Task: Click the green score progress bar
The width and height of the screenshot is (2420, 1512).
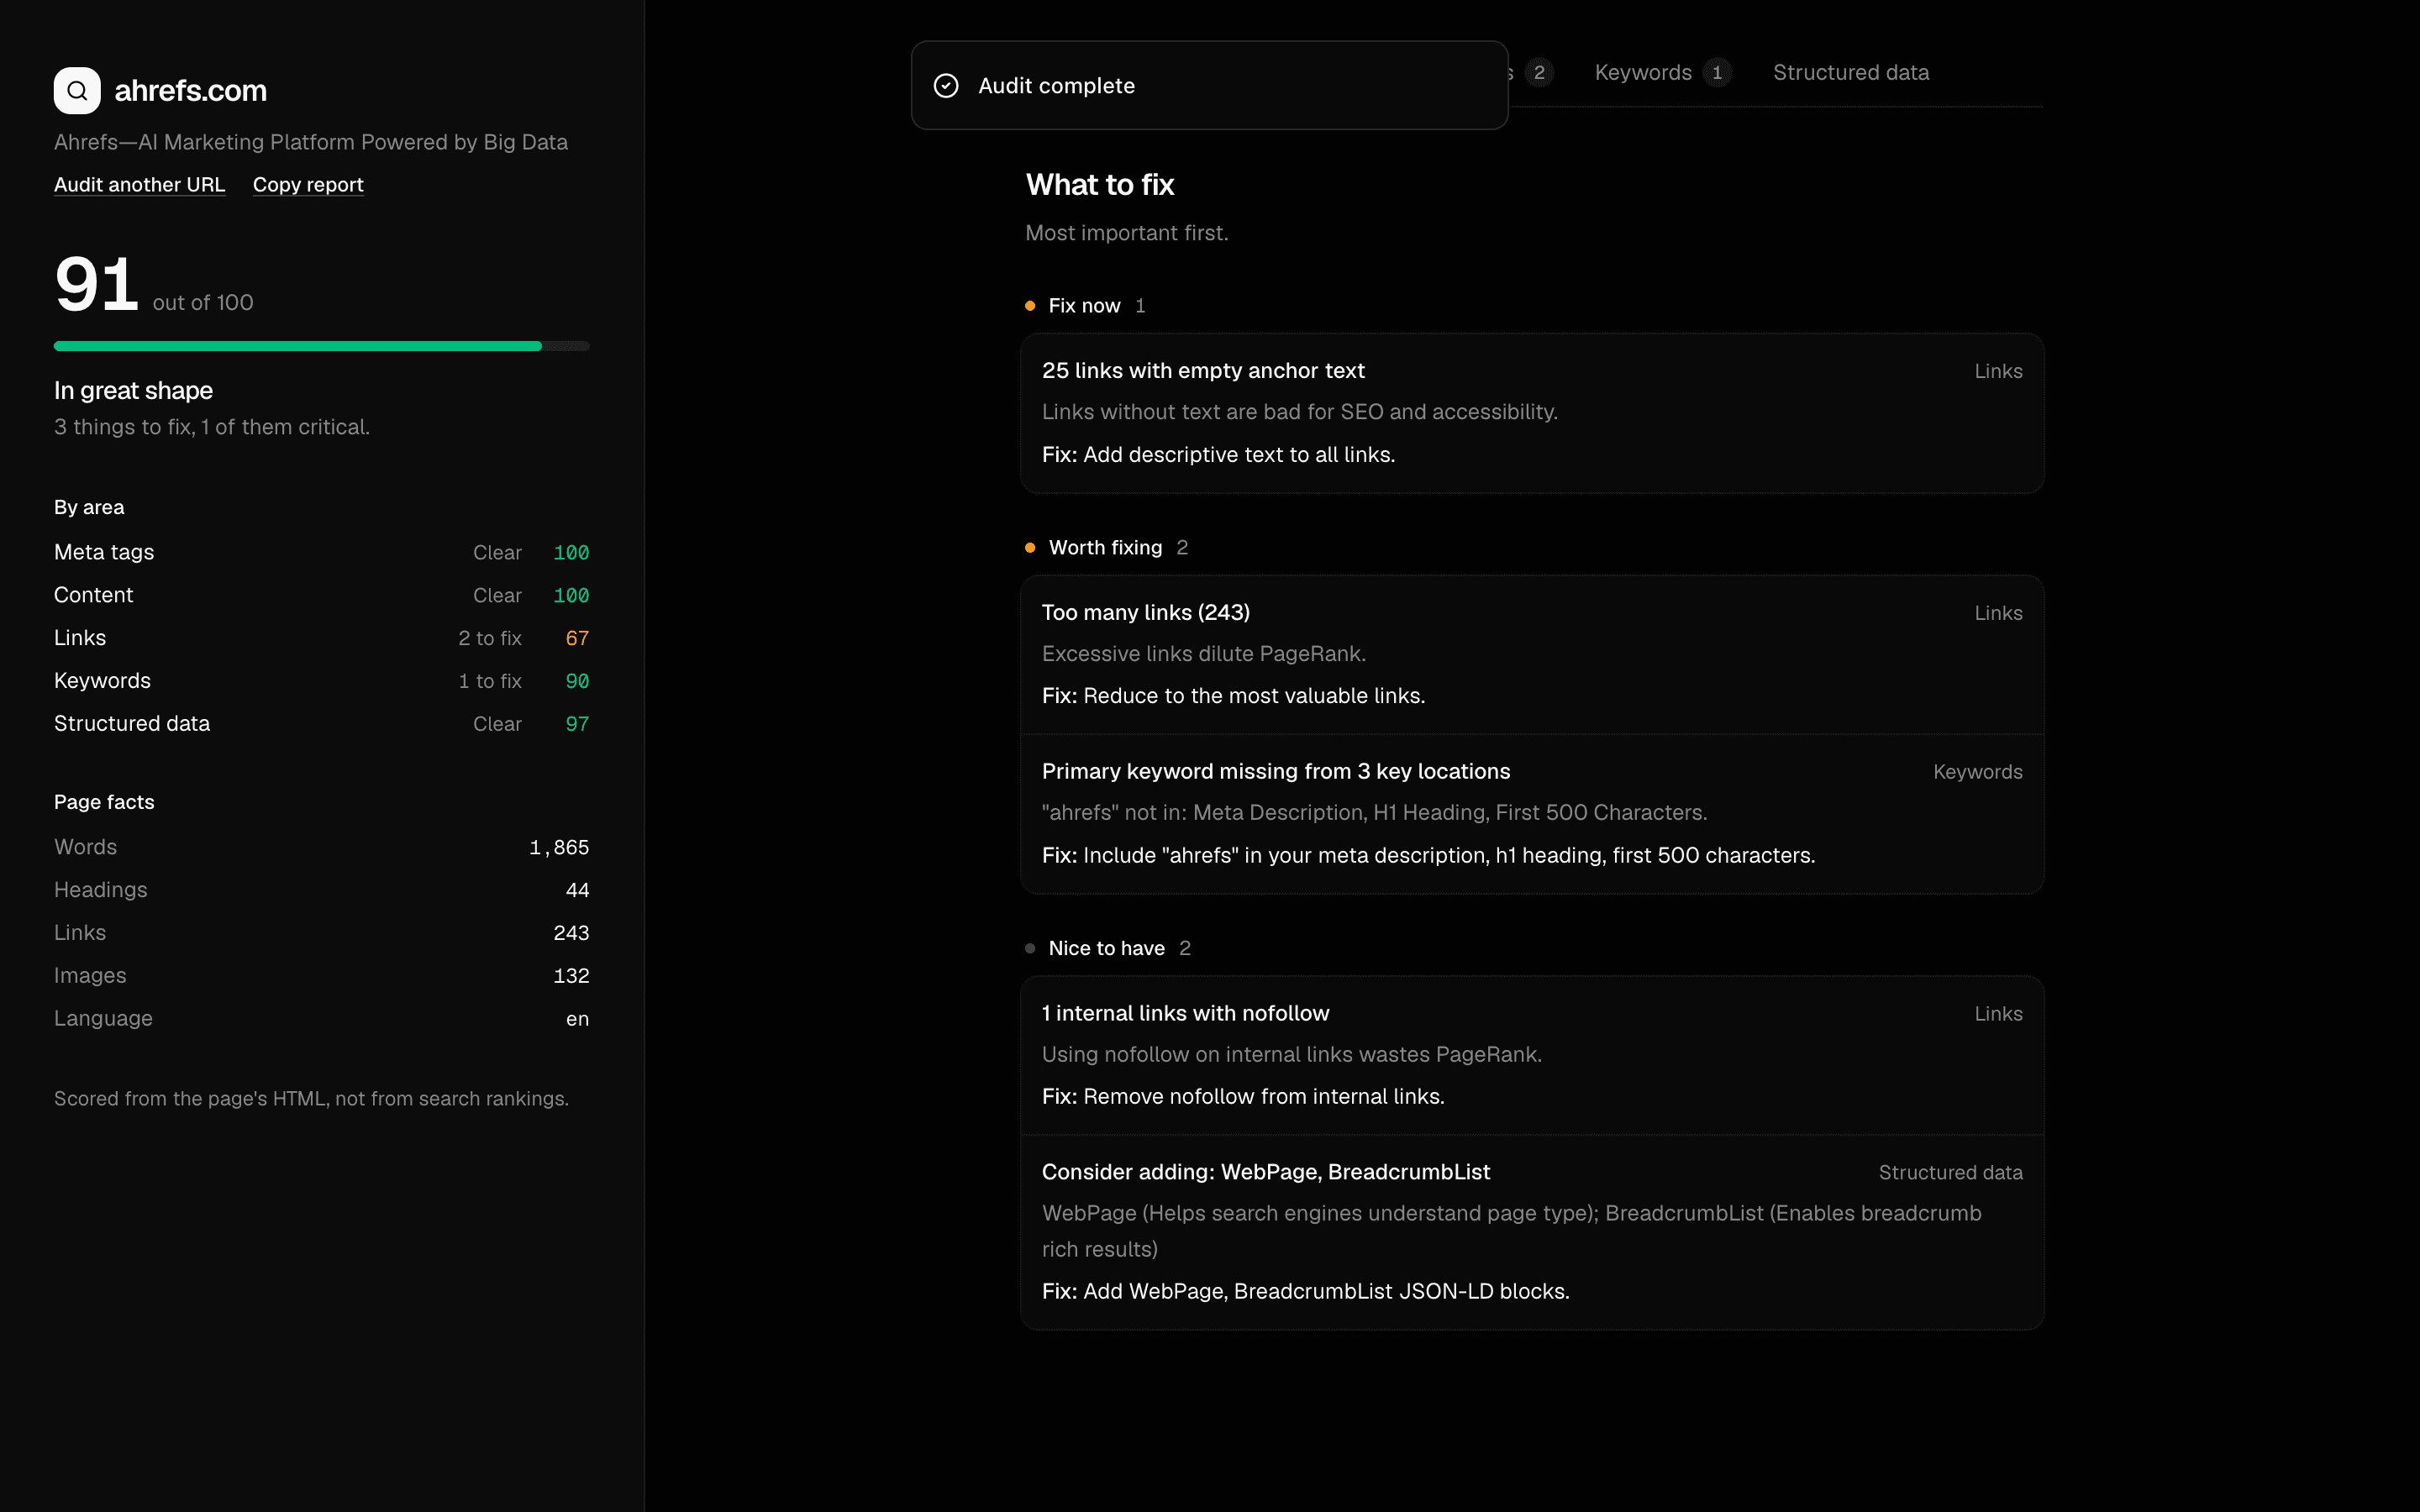Action: 297,346
